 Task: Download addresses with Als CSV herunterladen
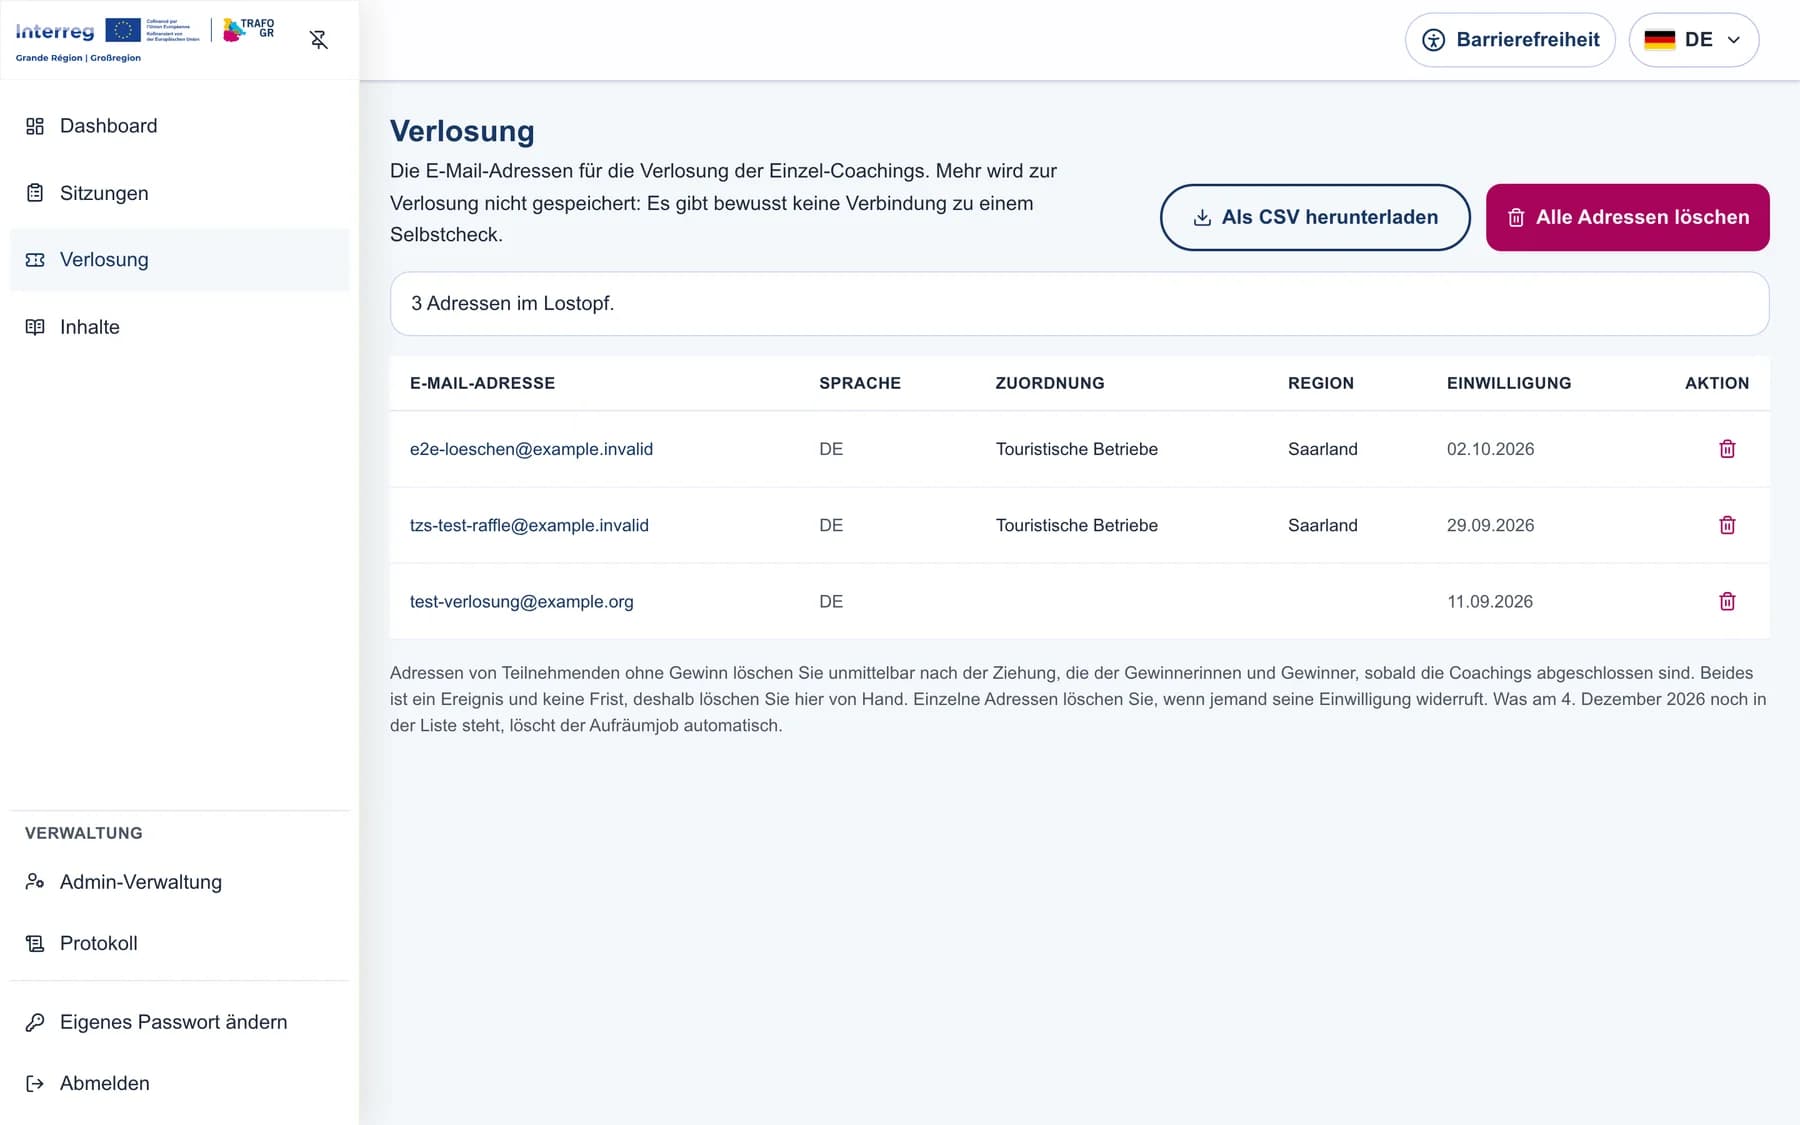coord(1315,217)
